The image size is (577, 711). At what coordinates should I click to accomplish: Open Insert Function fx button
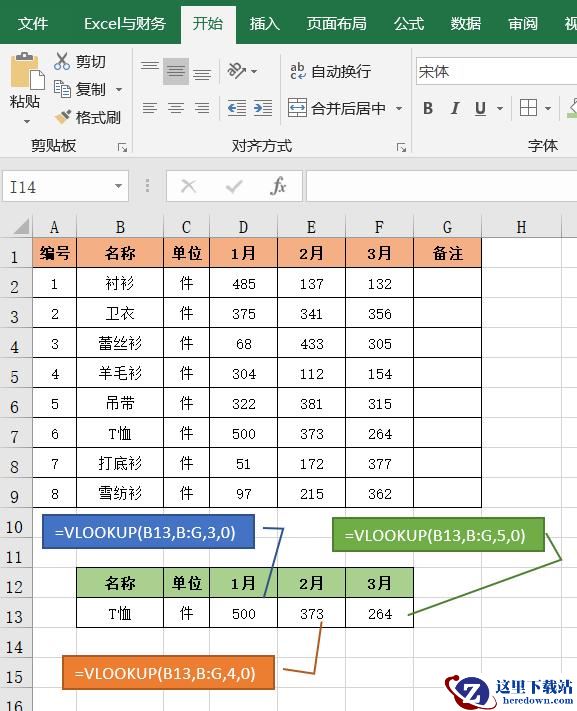point(278,186)
